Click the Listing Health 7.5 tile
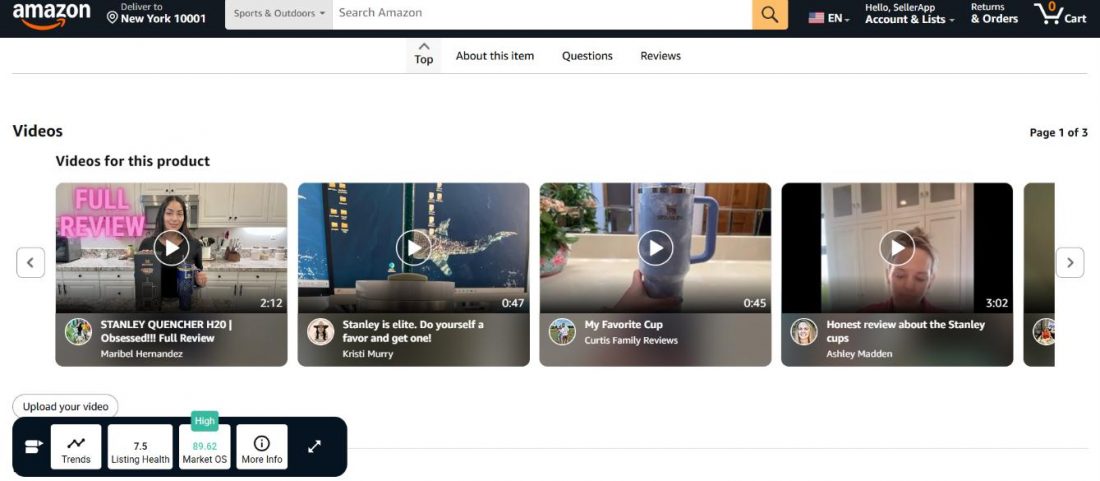Image resolution: width=1100 pixels, height=481 pixels. [x=140, y=447]
